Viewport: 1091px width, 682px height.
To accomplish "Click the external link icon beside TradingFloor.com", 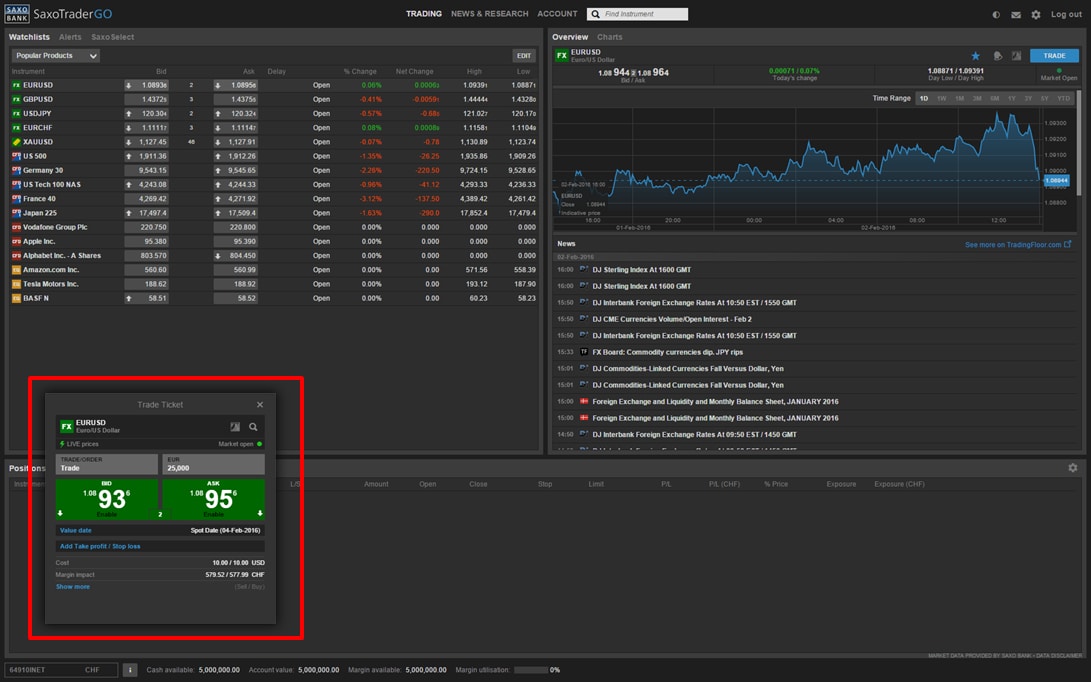I will (x=1068, y=244).
